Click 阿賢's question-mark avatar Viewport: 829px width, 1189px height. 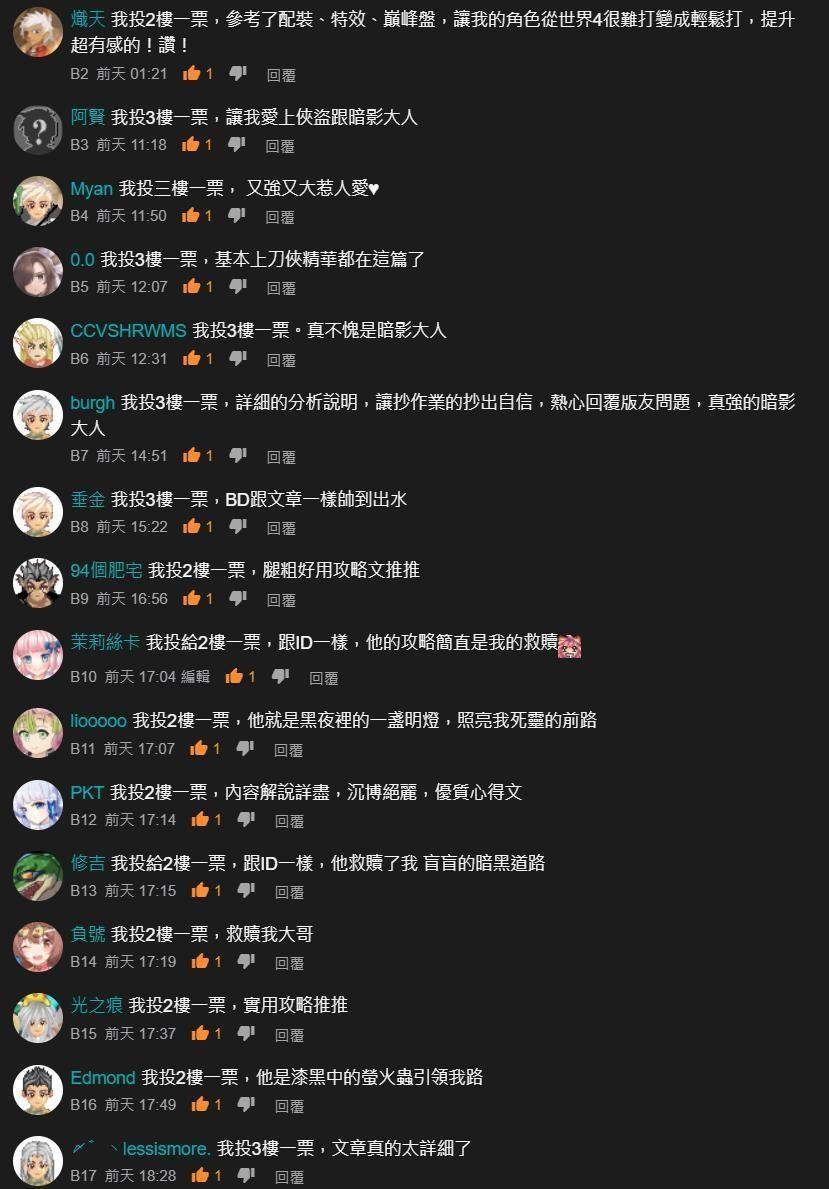click(38, 130)
